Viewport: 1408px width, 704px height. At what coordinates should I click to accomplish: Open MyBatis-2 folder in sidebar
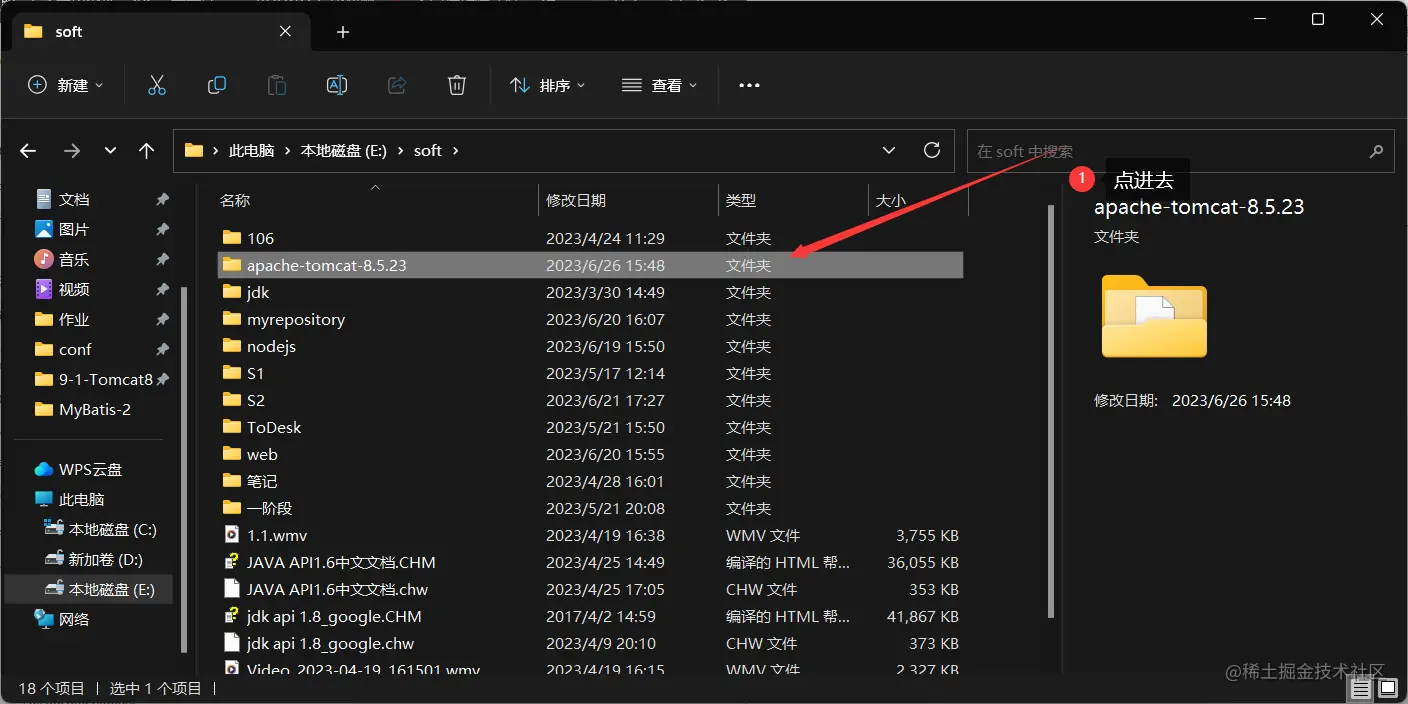pos(95,409)
